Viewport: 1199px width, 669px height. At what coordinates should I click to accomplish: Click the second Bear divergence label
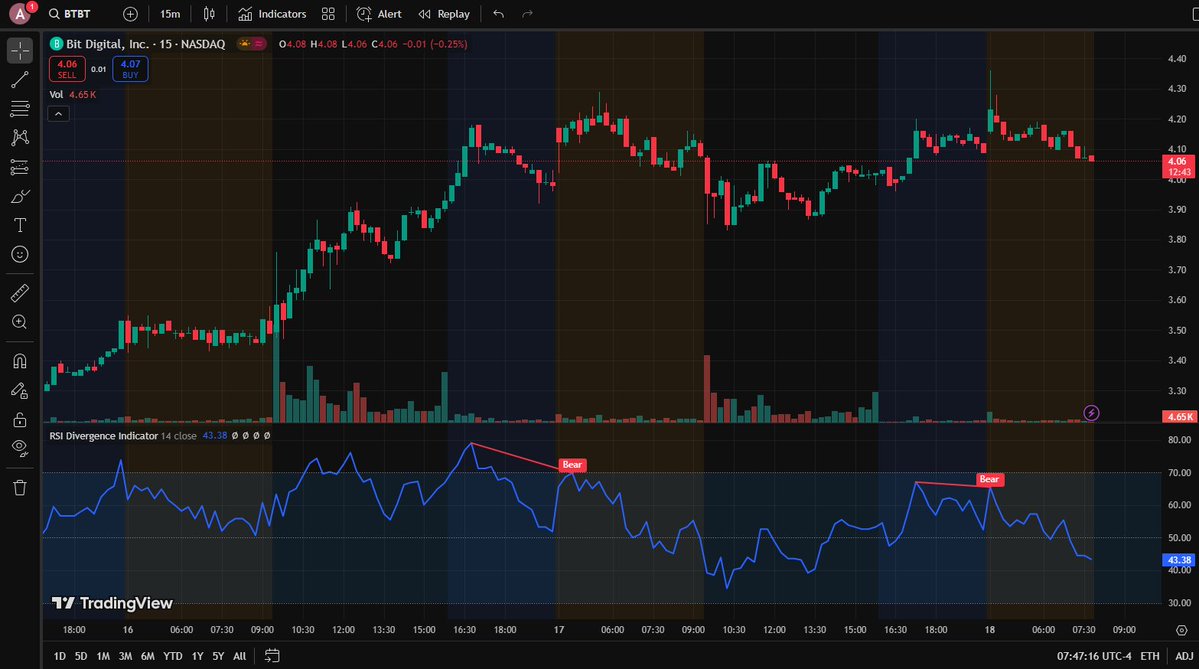(x=989, y=479)
